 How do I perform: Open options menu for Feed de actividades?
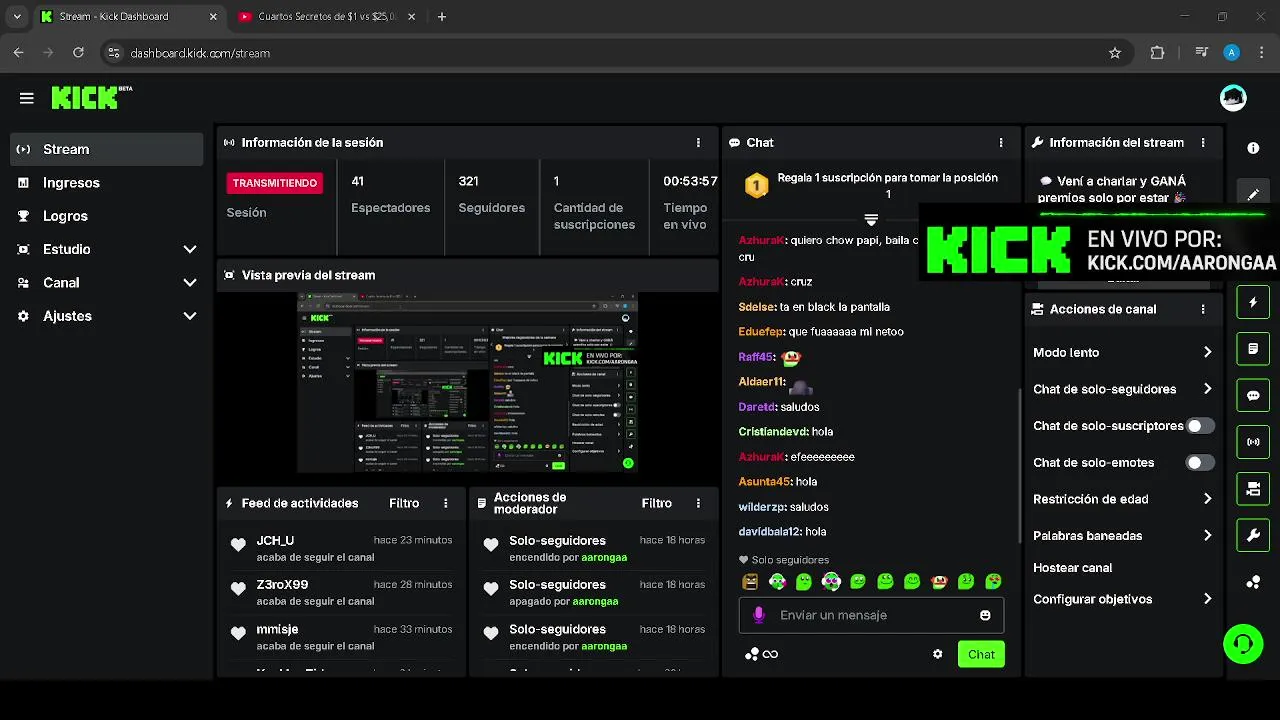coord(446,503)
